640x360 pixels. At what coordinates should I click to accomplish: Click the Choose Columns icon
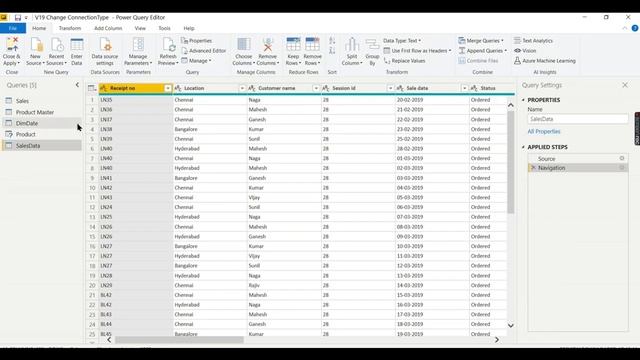[244, 44]
